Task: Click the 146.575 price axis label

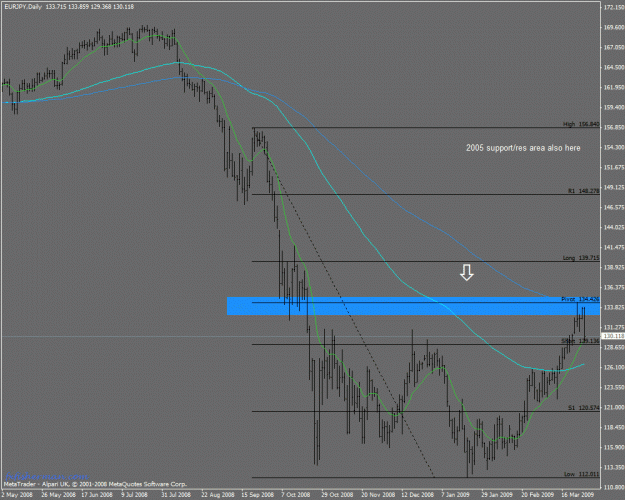Action: pyautogui.click(x=614, y=207)
